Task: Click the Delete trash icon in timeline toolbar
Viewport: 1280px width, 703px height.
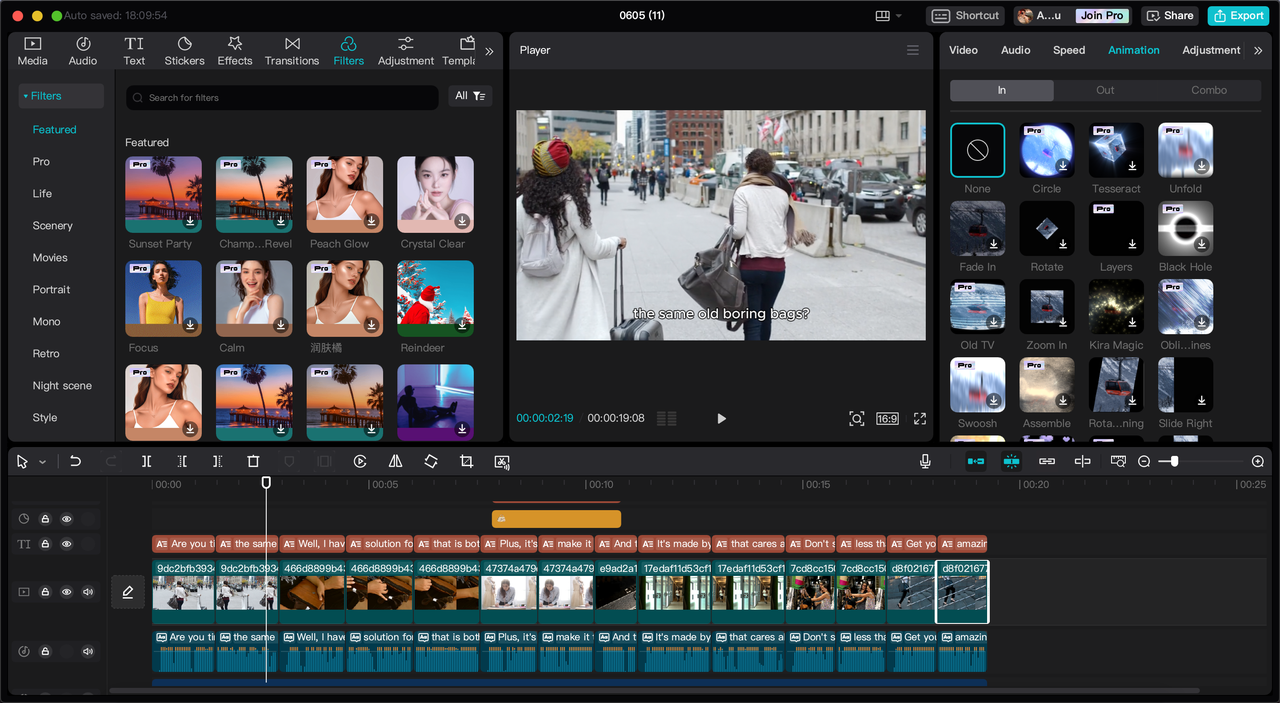Action: pyautogui.click(x=253, y=461)
